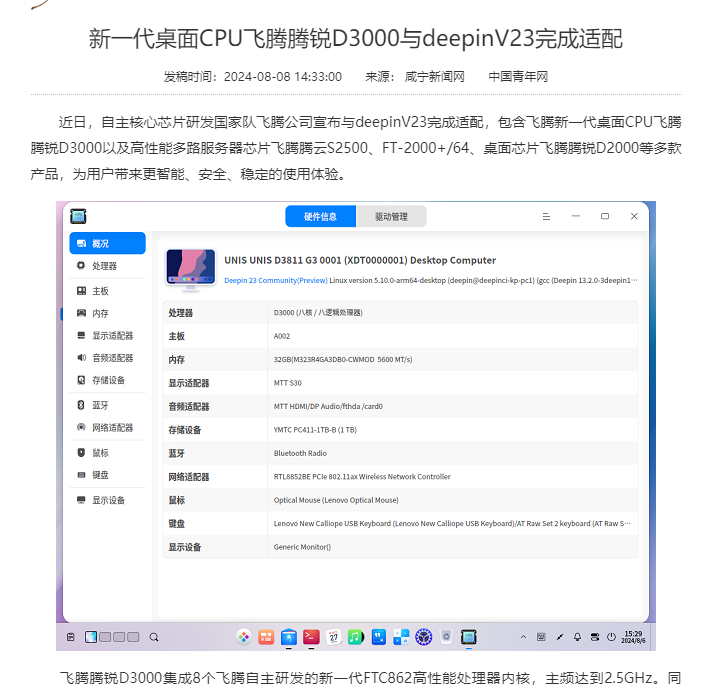Open the blue gear control center icon
719x698 pixels.
tap(424, 637)
